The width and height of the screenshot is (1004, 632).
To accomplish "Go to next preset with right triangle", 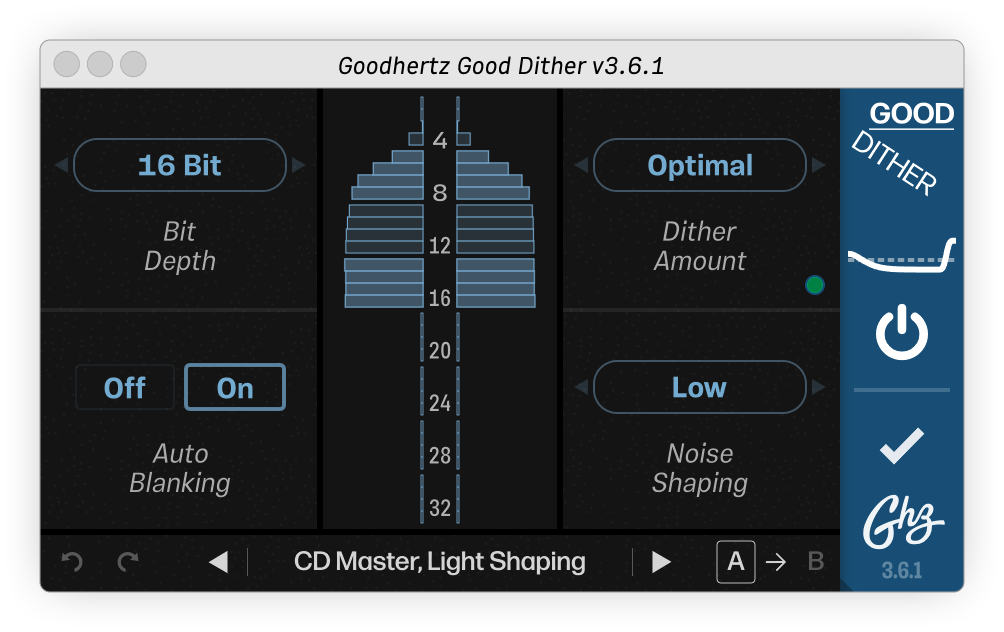I will tap(661, 562).
